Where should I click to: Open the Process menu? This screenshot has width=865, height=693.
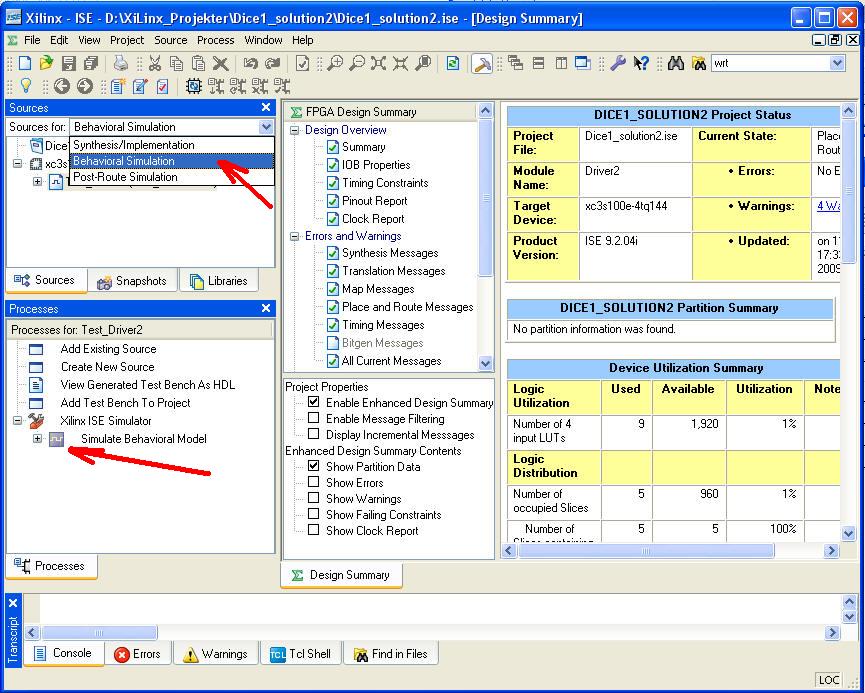216,40
